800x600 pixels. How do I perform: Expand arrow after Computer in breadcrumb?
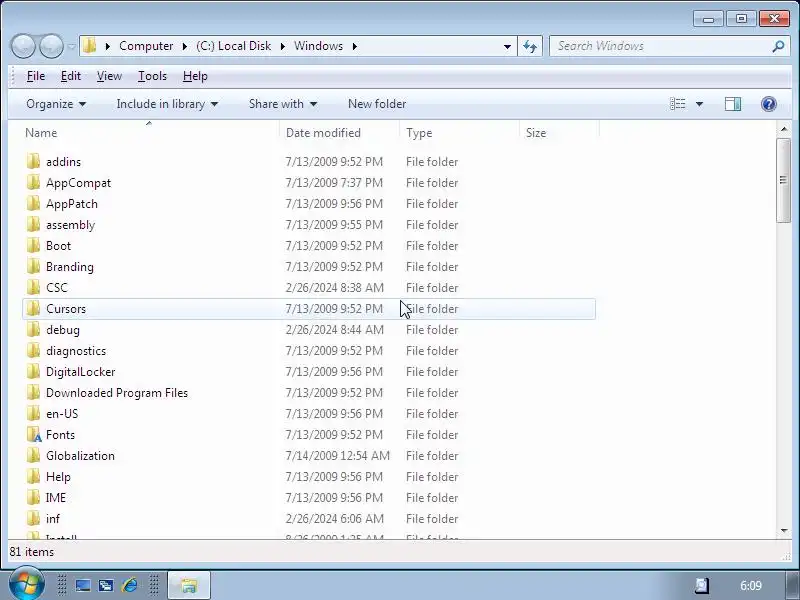[x=185, y=46]
